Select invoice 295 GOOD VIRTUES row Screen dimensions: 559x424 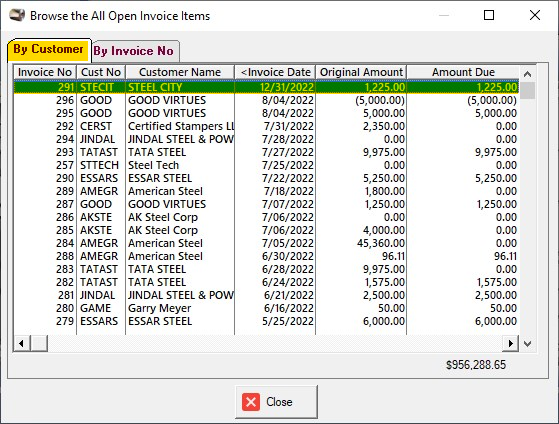coord(266,113)
